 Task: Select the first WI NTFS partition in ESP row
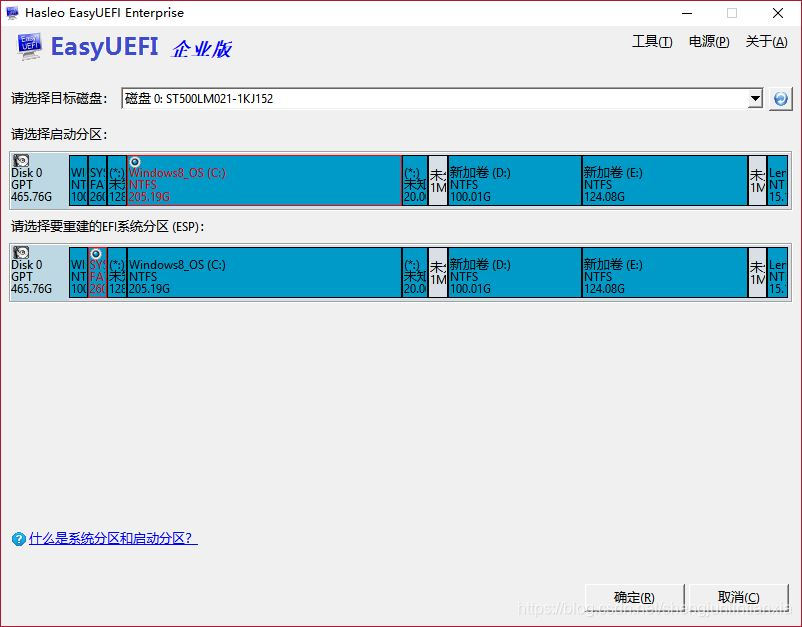point(78,273)
